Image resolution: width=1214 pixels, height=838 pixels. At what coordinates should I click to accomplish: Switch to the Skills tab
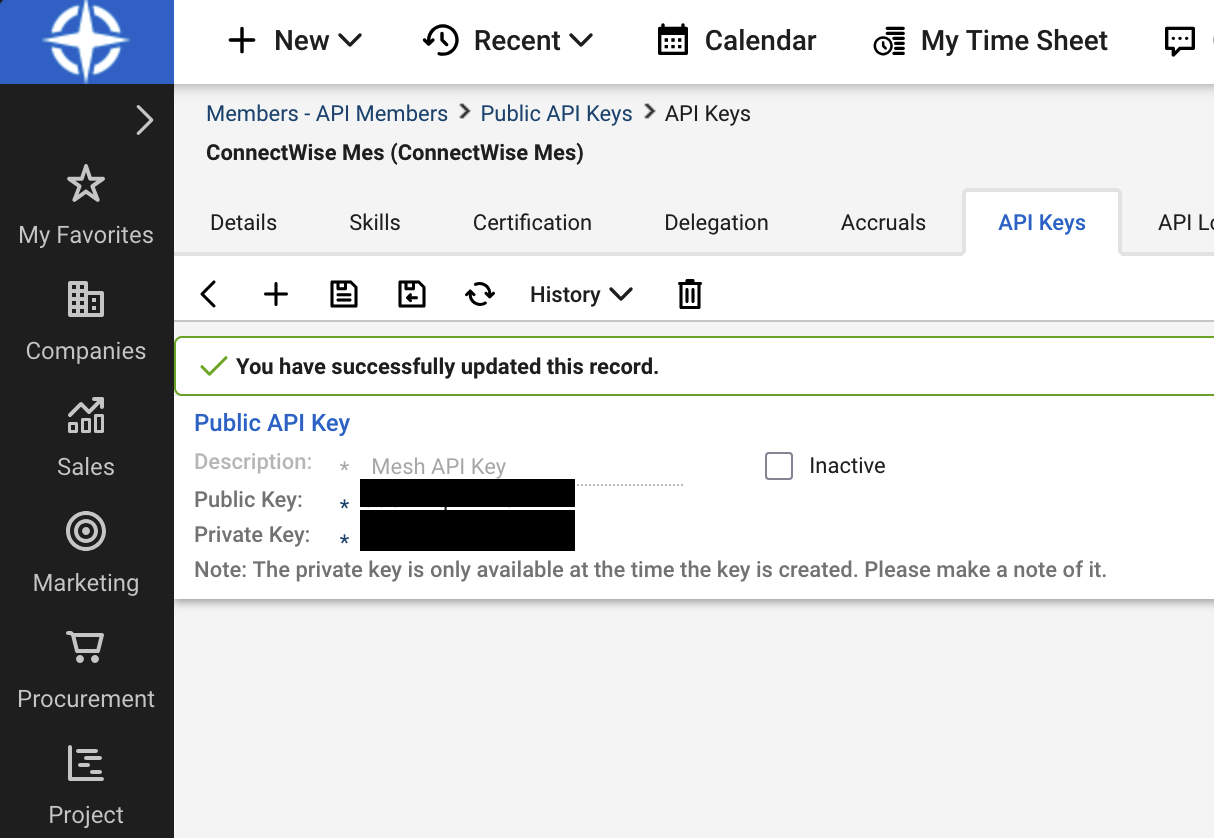pos(375,222)
